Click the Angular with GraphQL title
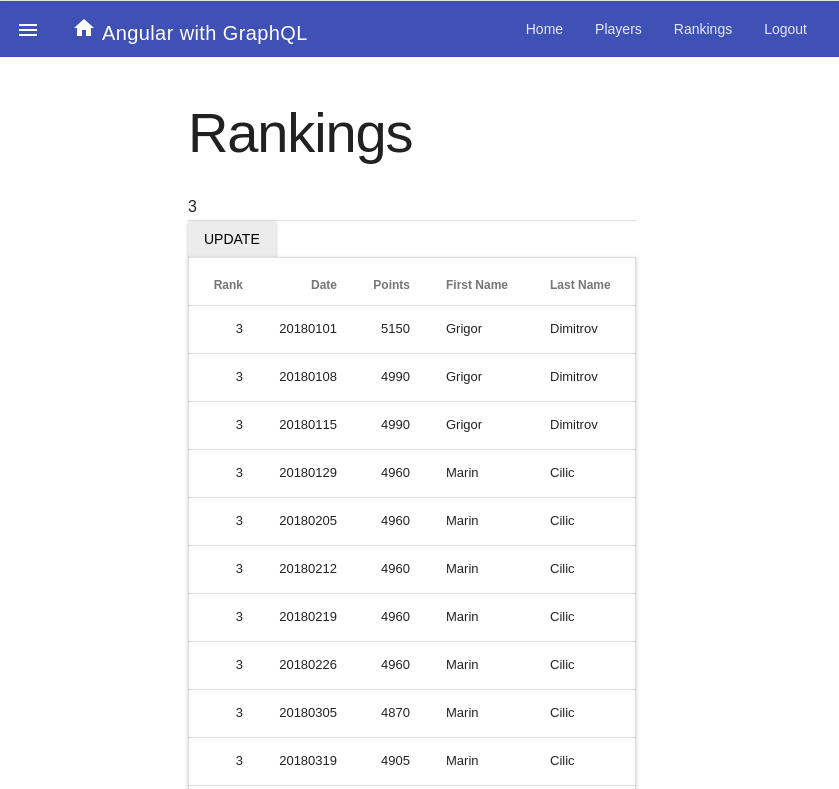The image size is (839, 789). pos(204,33)
